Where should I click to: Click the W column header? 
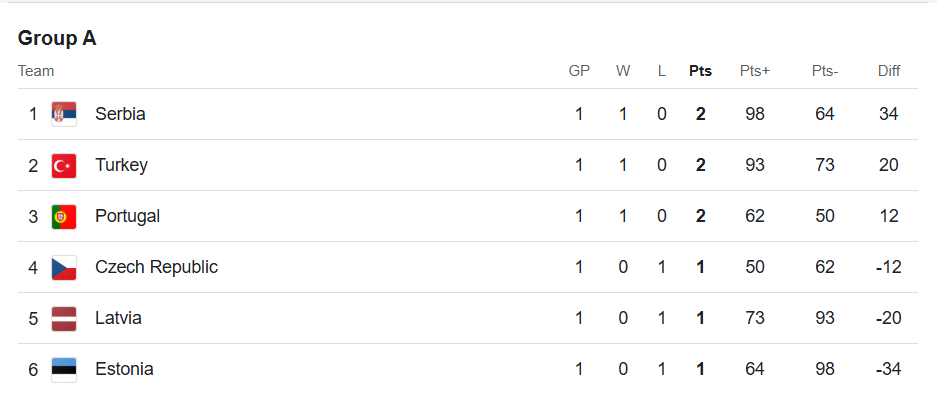(623, 71)
